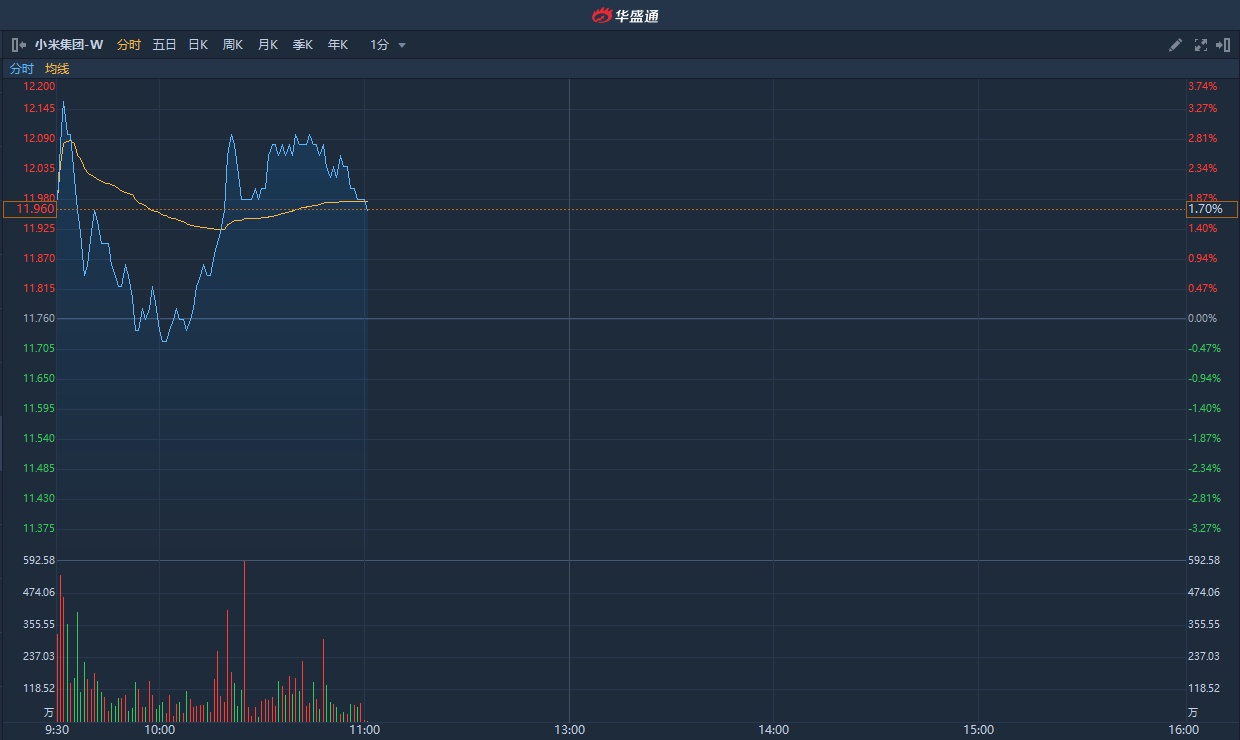Click the pencil drawing tool icon

[1176, 45]
